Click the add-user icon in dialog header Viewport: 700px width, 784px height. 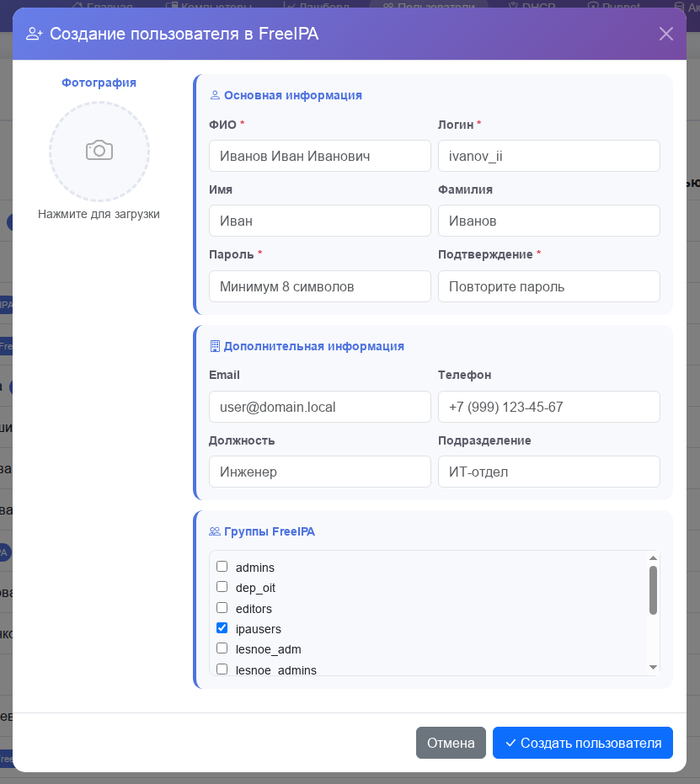[x=34, y=34]
